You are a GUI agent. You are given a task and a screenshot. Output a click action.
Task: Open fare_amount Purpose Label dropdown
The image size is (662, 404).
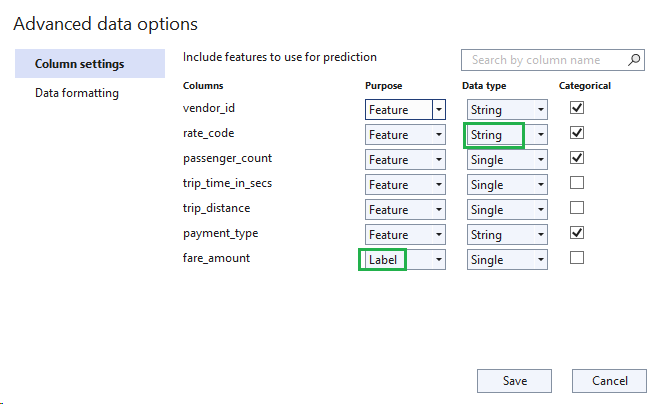pos(405,260)
